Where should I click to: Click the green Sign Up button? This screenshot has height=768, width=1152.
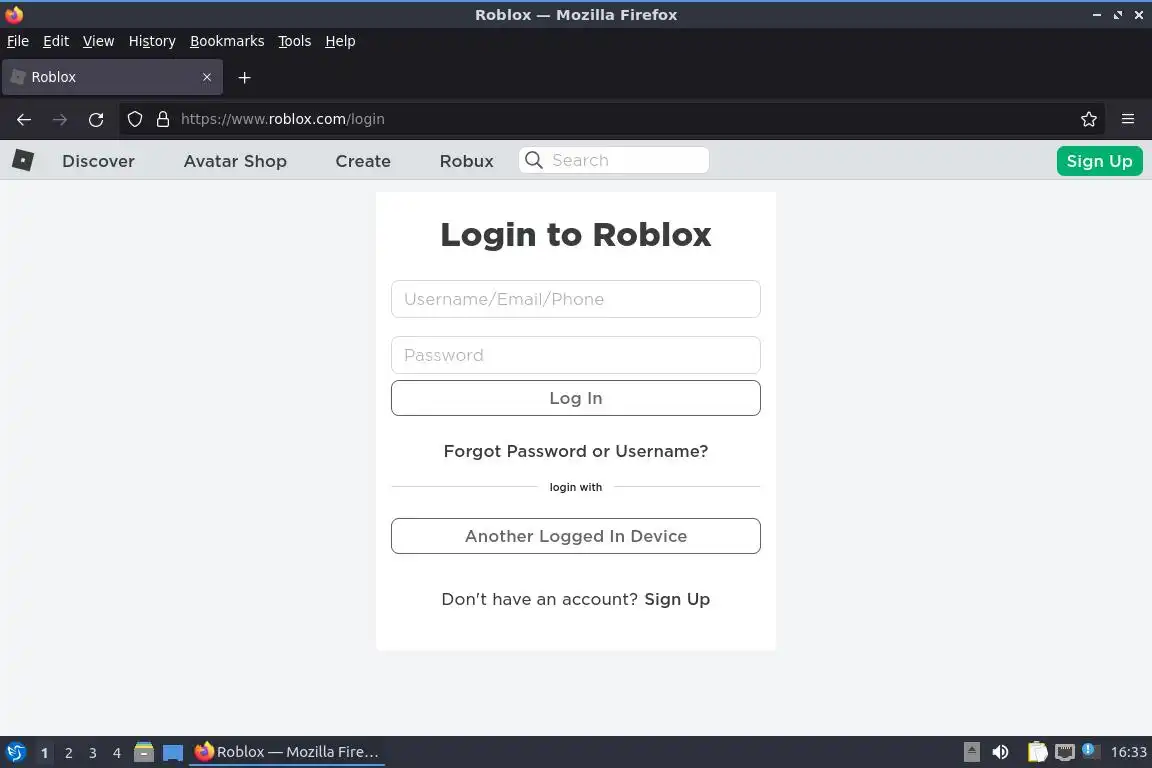click(1099, 161)
